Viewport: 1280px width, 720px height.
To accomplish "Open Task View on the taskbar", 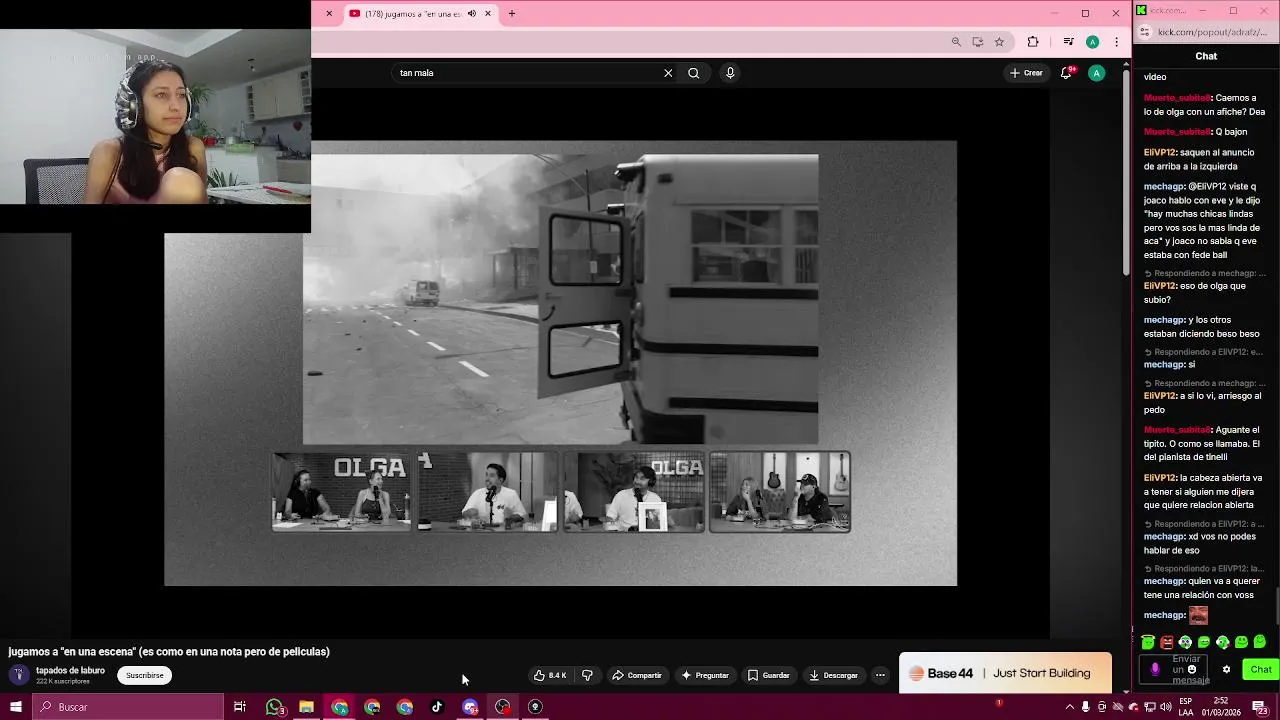I will (240, 707).
